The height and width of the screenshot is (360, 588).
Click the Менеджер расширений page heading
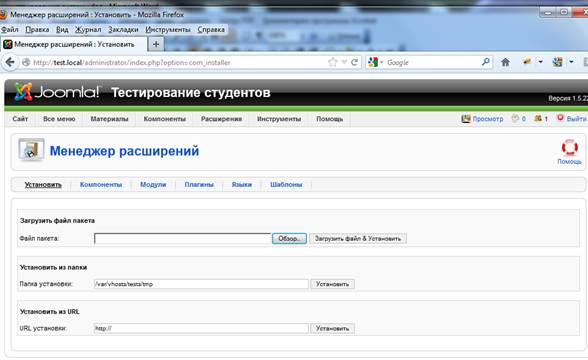124,151
